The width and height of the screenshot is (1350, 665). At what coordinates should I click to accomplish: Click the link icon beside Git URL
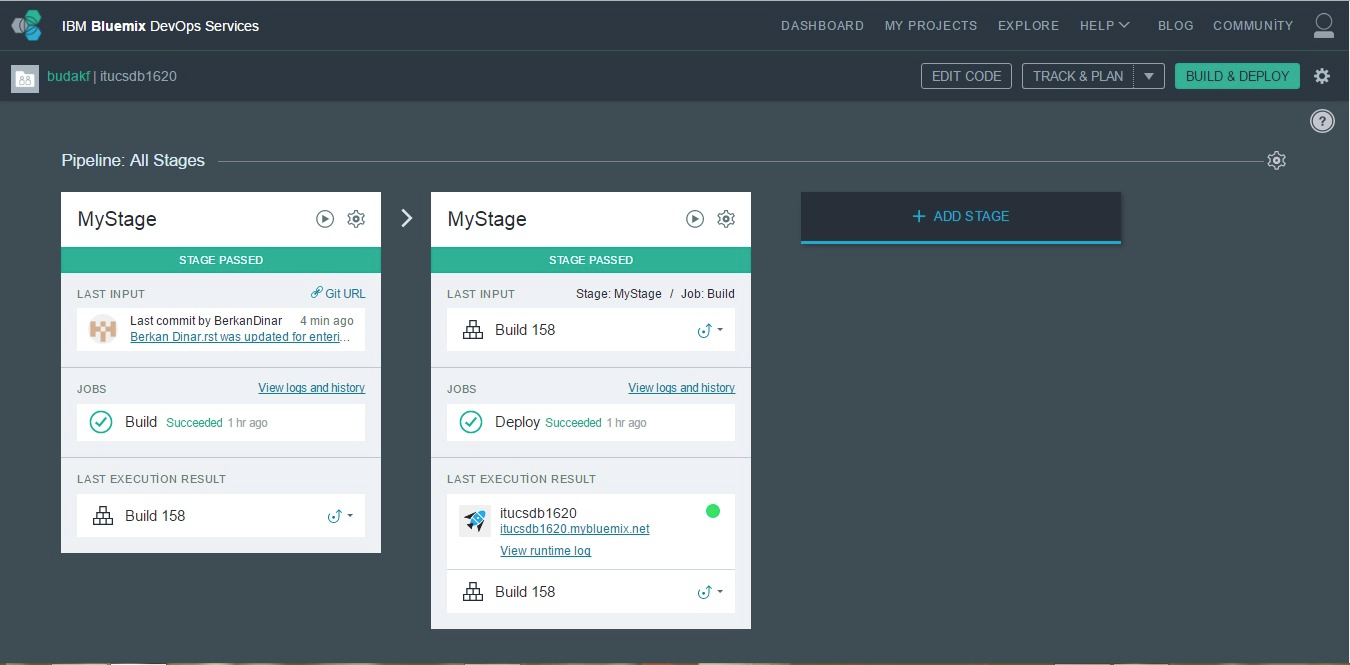tap(317, 293)
